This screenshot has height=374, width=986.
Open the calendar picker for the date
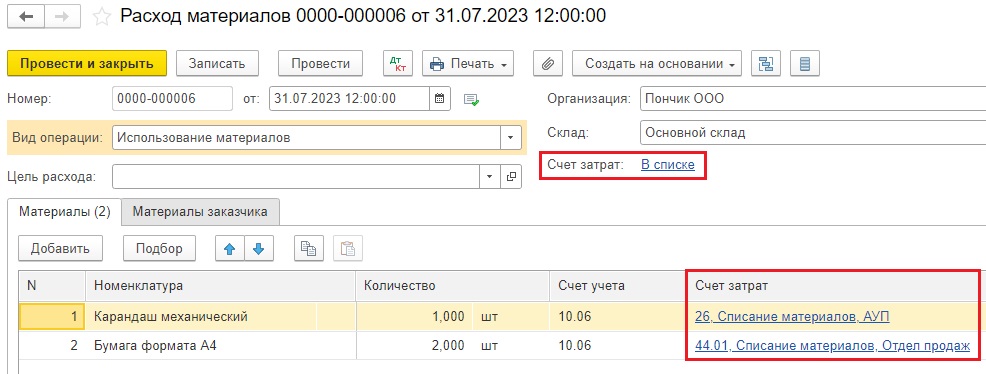440,99
